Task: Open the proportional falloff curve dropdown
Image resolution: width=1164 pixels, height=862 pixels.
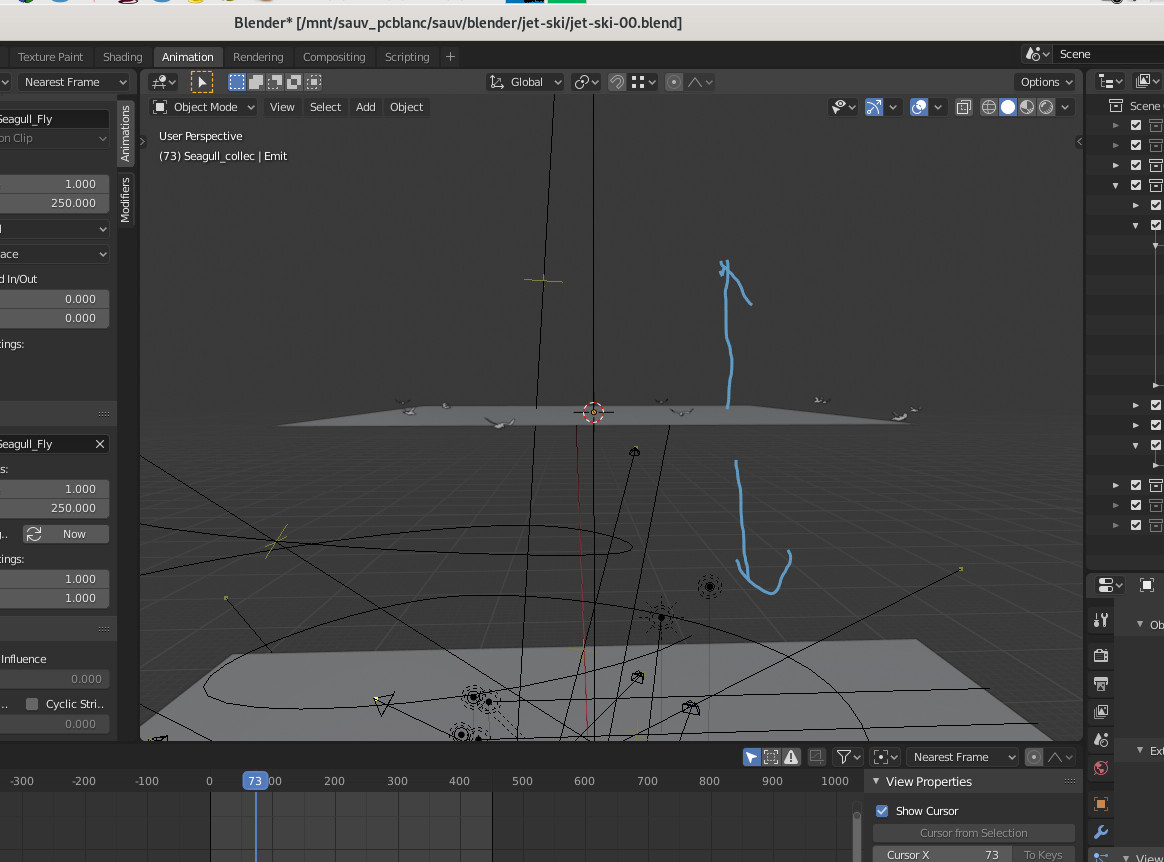Action: coord(700,82)
